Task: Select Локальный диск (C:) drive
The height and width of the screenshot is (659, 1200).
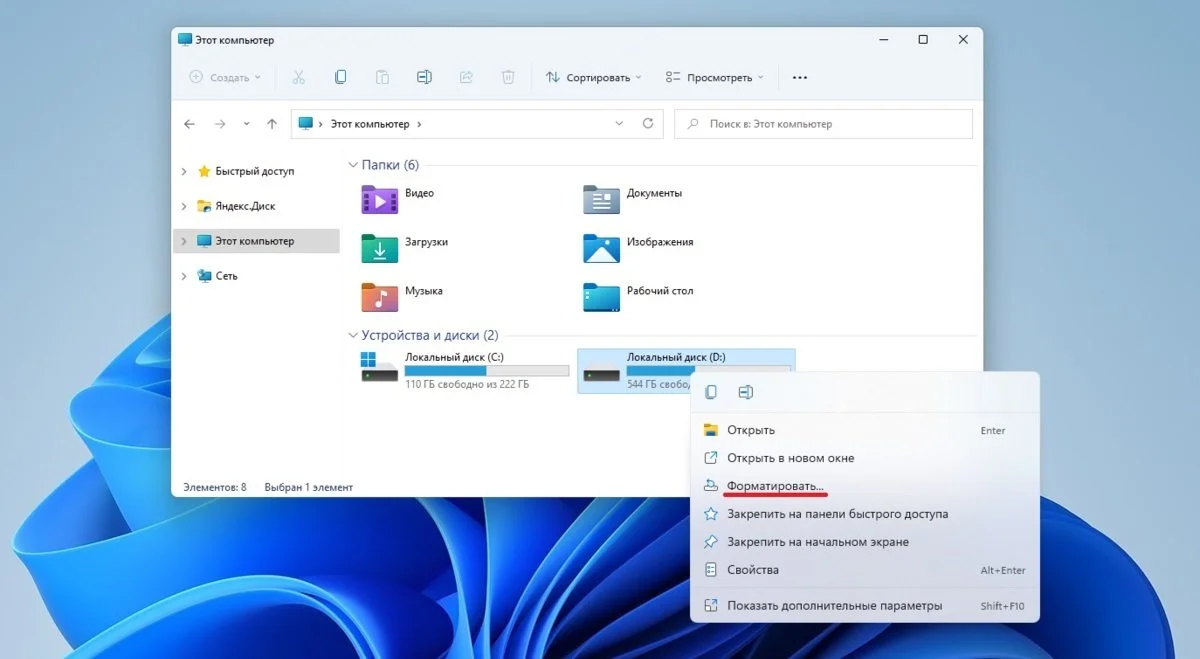Action: [x=465, y=370]
